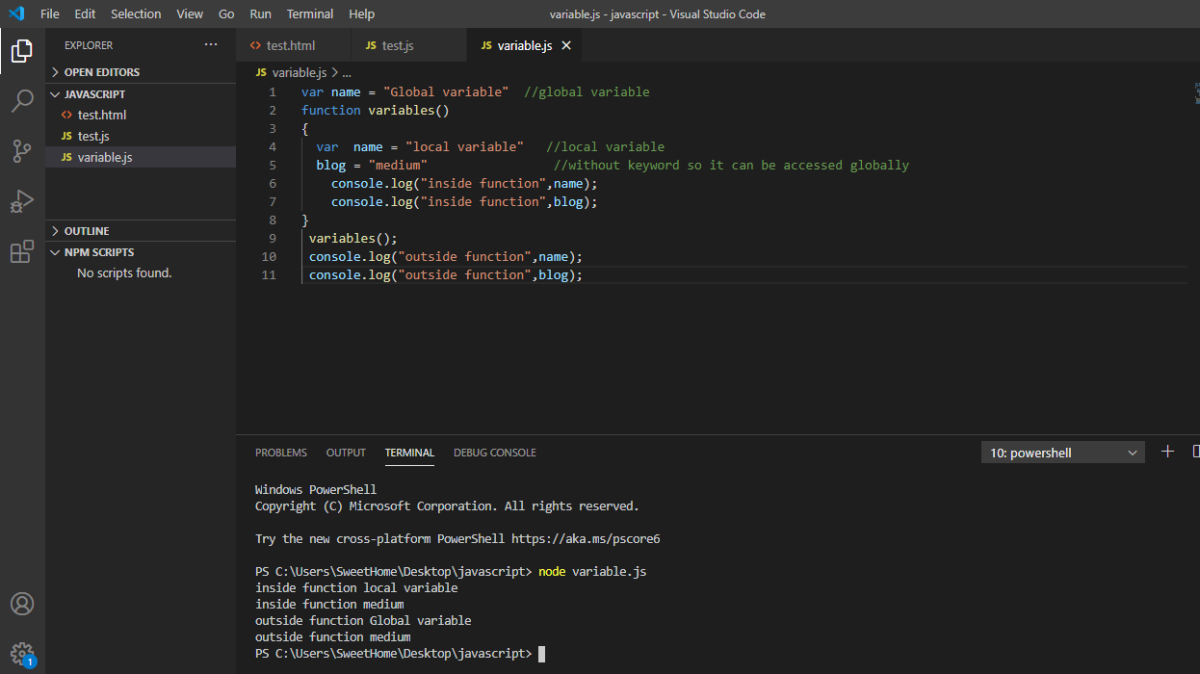Open the Explorer view in activity bar
Image resolution: width=1200 pixels, height=674 pixels.
pyautogui.click(x=22, y=50)
